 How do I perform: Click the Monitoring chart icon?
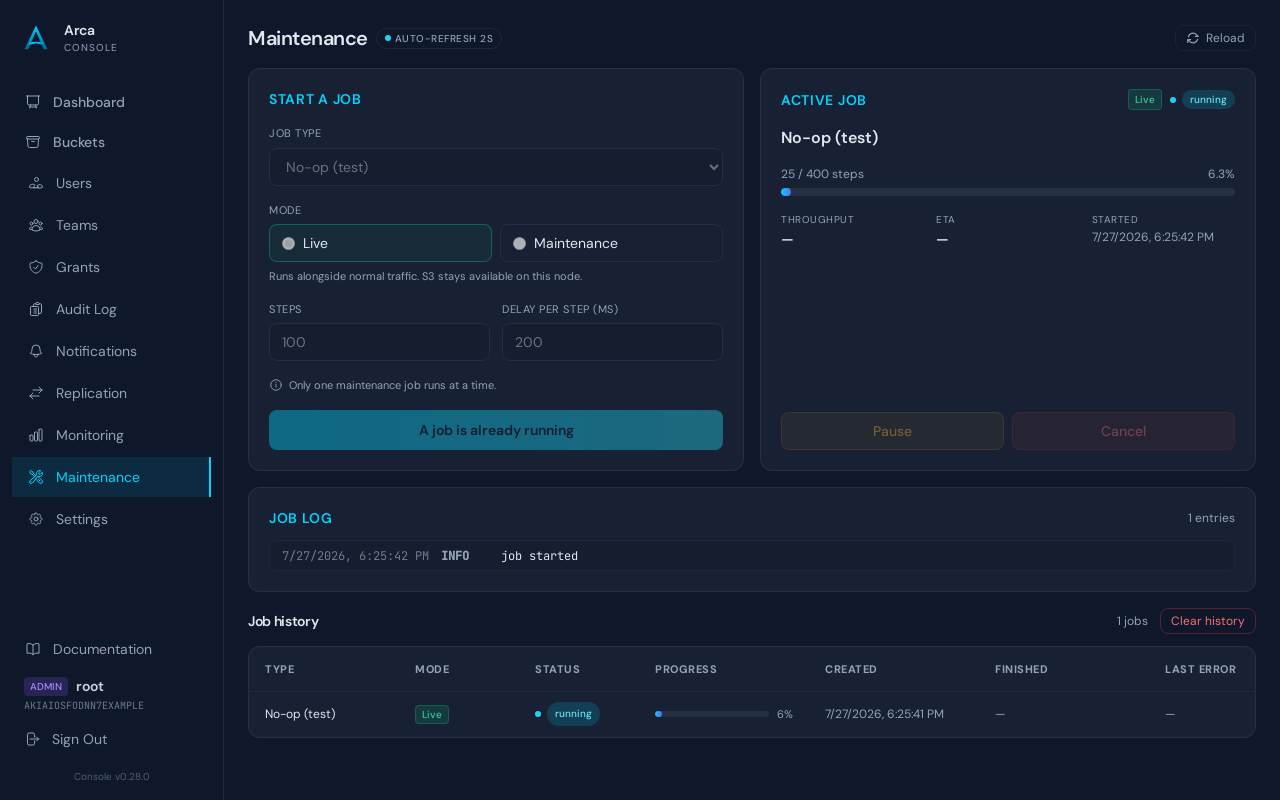36,435
